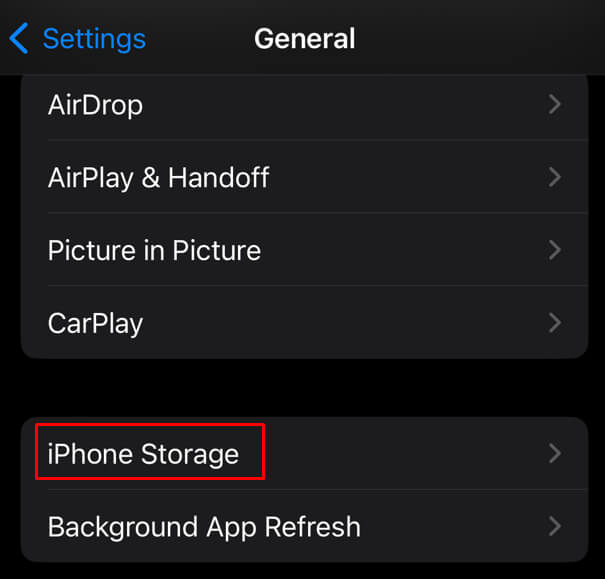The image size is (605, 579).
Task: Click the arrow next to AirPlay & Handoff
Action: [554, 177]
